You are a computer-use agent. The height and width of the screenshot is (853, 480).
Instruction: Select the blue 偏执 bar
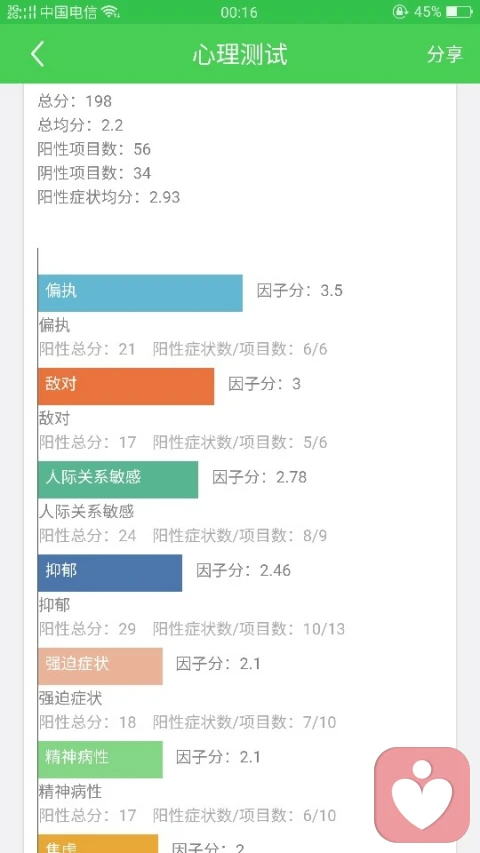click(x=140, y=293)
